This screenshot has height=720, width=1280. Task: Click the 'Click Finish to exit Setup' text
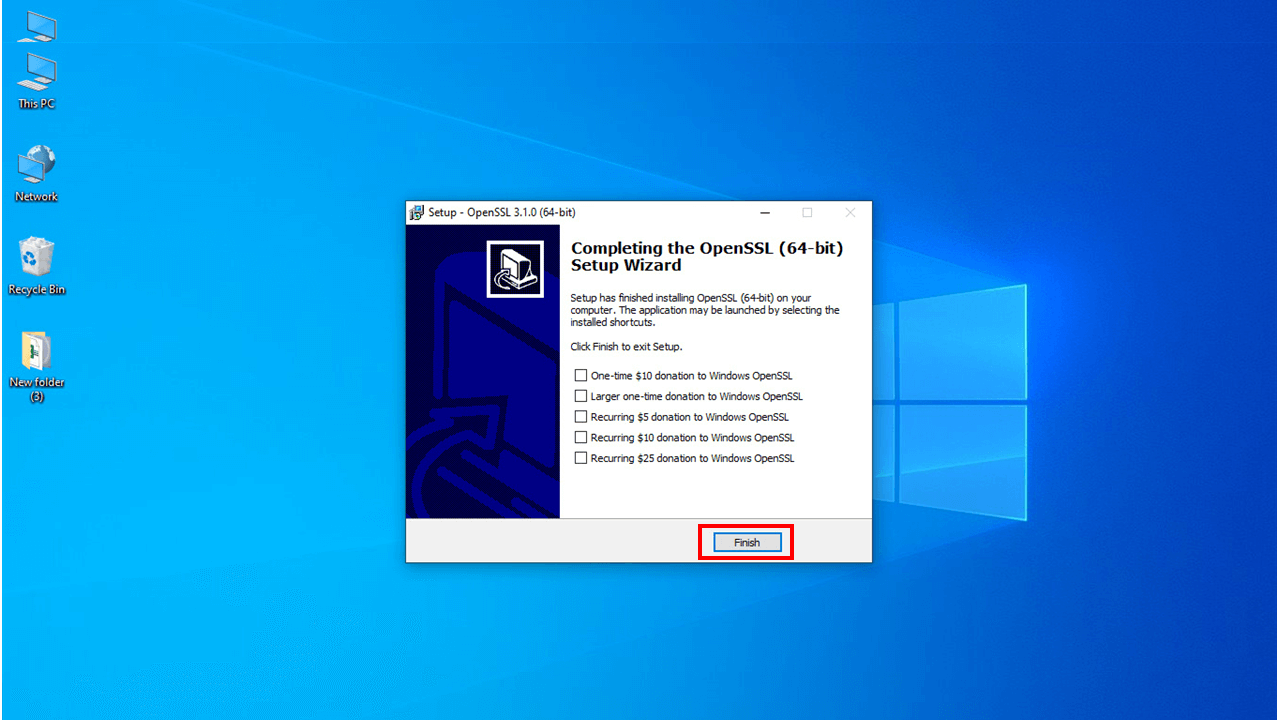[x=626, y=346]
